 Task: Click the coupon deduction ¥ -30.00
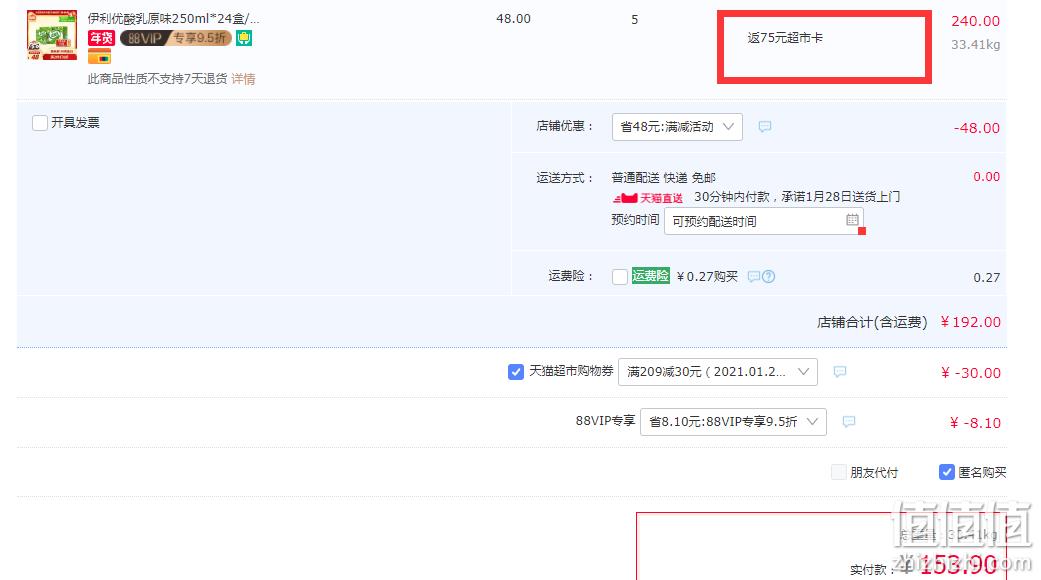[971, 373]
